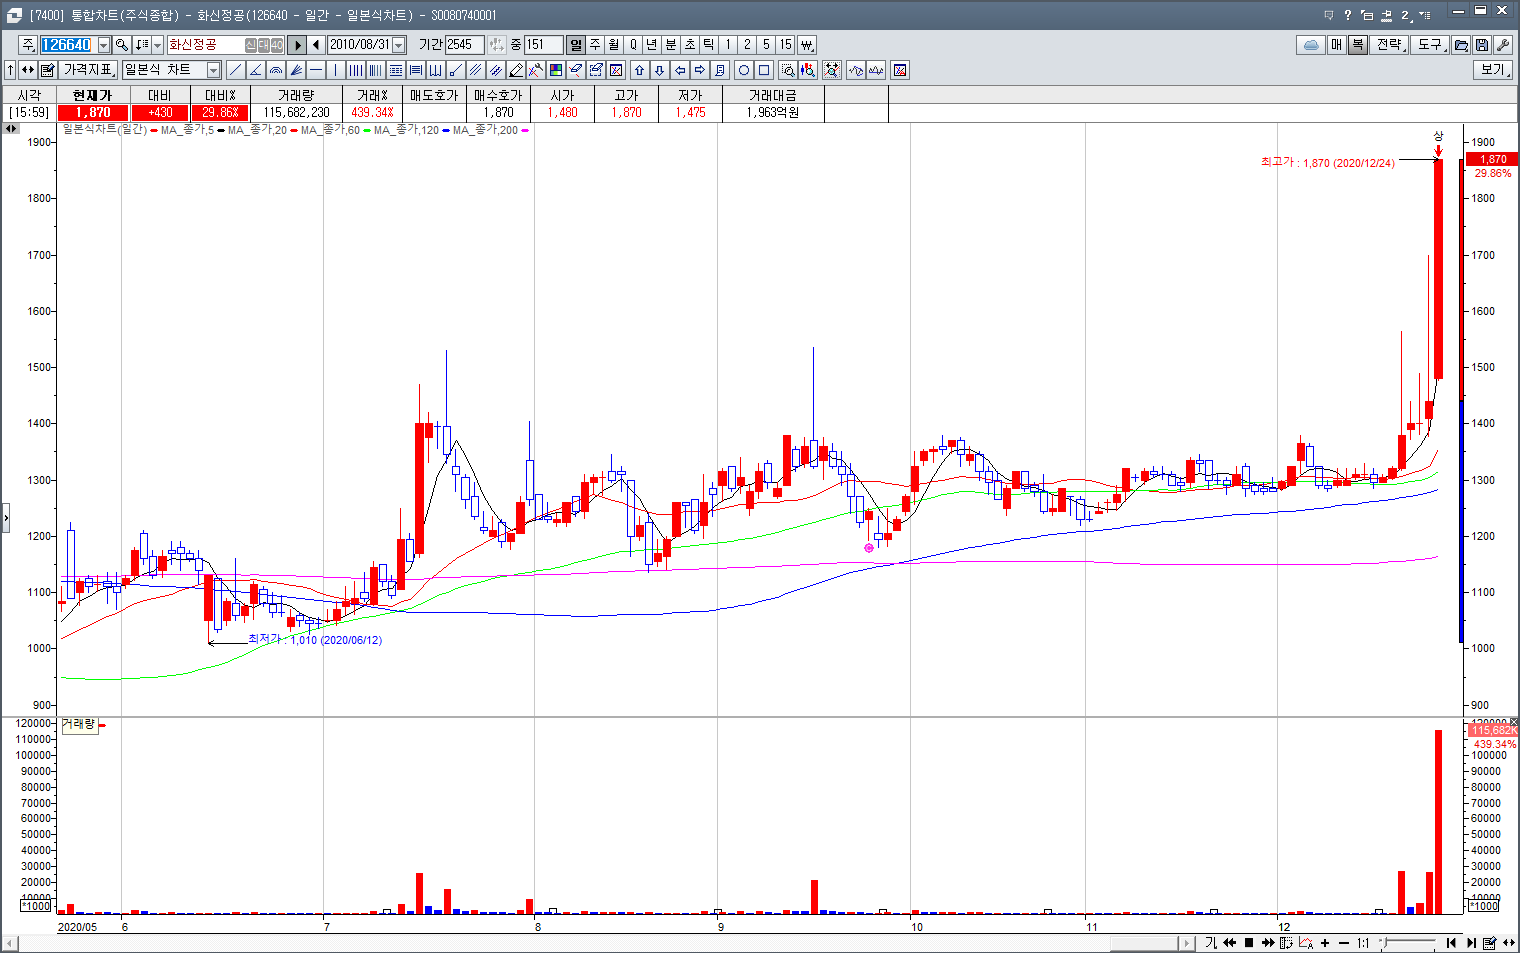Open the color palette tool icon

coord(555,70)
